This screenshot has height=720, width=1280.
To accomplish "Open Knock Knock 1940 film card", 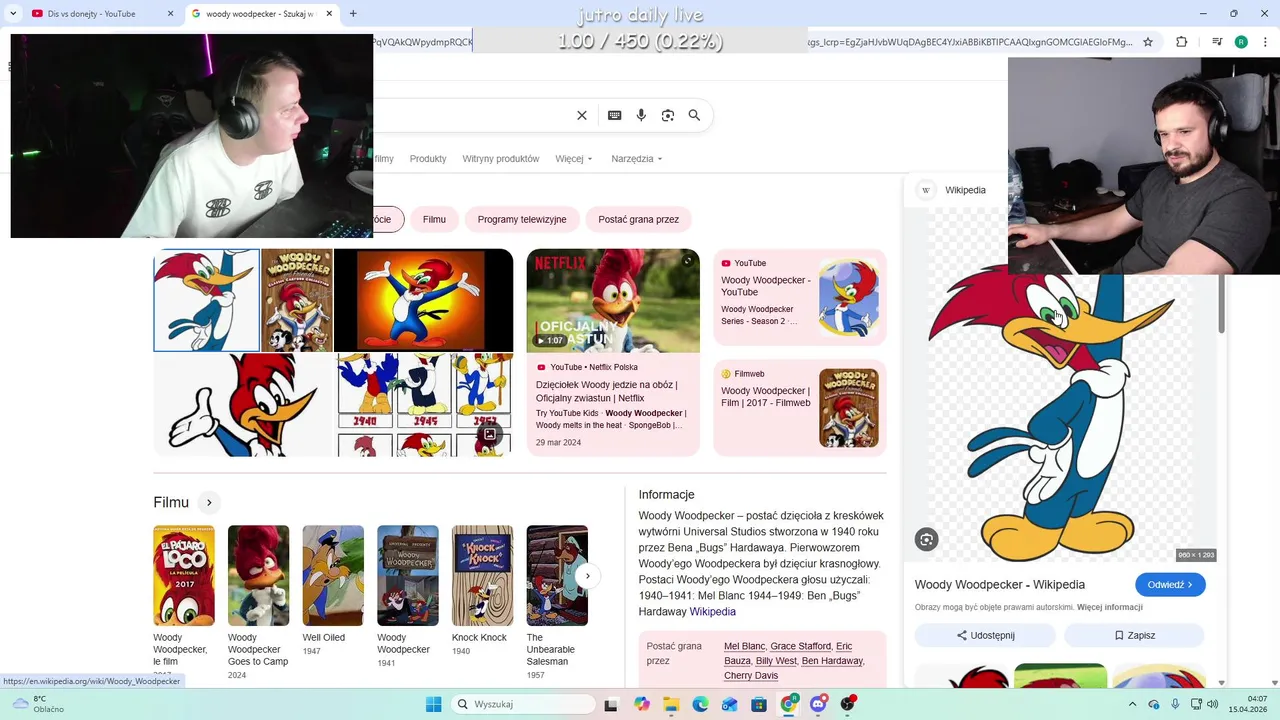I will 482,590.
